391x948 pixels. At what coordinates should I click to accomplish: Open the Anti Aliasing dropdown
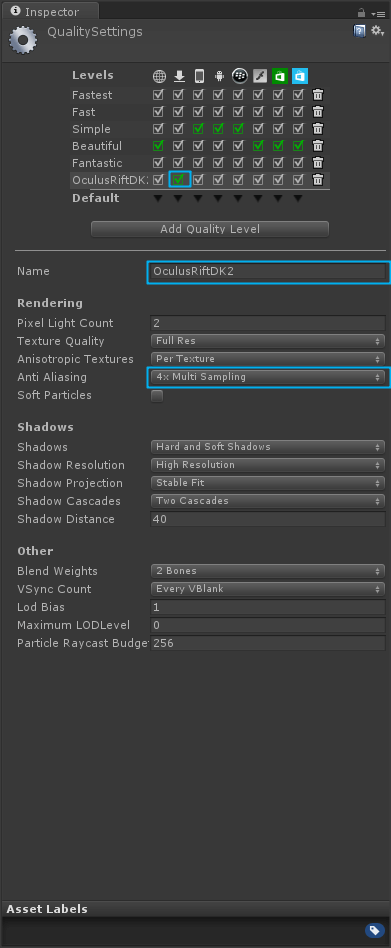[268, 377]
